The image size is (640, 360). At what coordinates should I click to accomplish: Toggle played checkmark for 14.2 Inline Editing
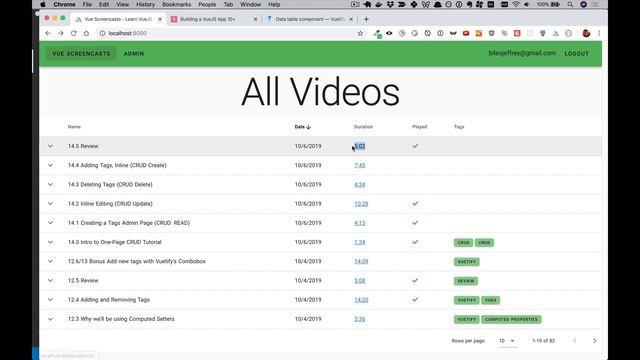[415, 204]
